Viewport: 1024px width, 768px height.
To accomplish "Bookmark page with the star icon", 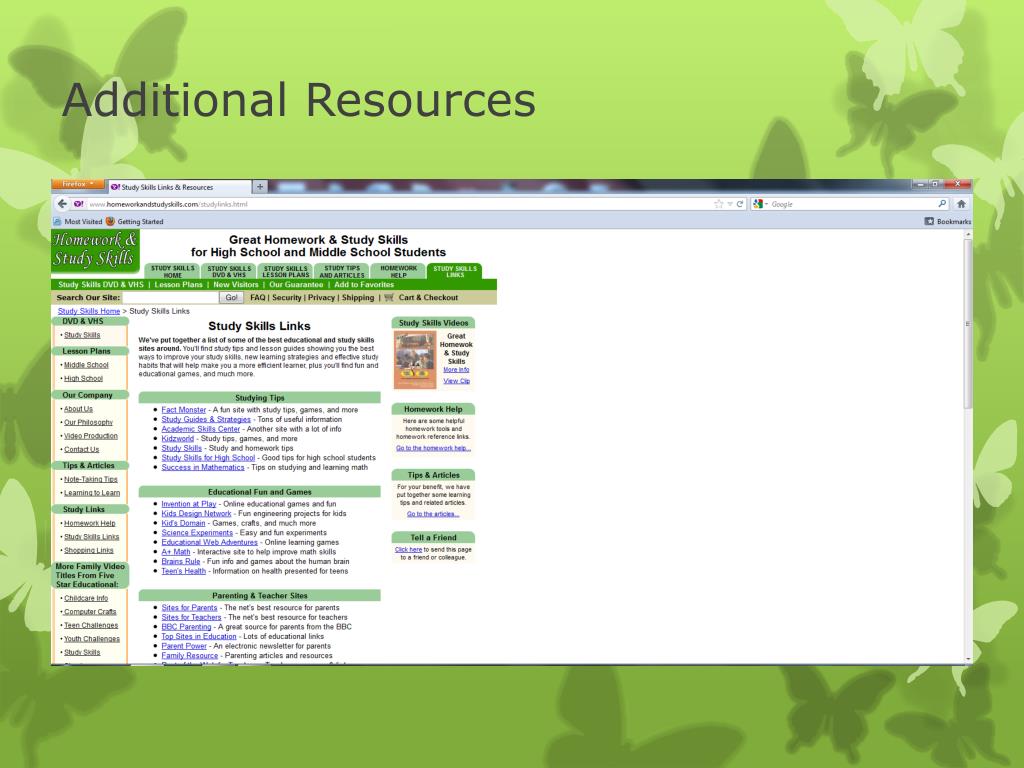I will [x=719, y=204].
